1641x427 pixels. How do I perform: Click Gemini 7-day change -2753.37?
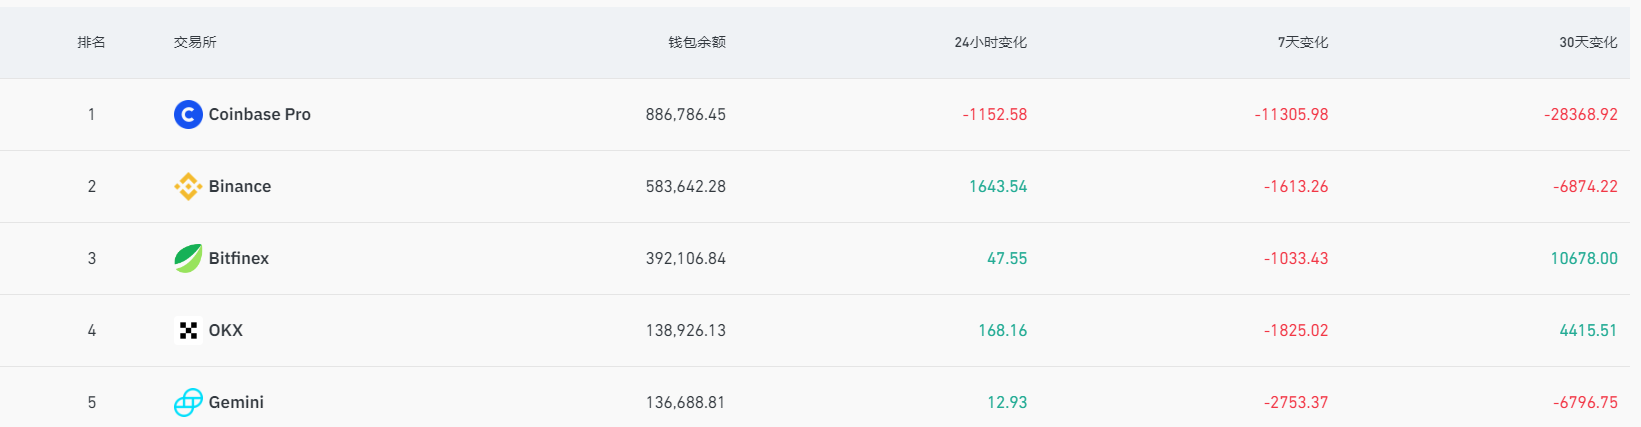pos(1296,403)
